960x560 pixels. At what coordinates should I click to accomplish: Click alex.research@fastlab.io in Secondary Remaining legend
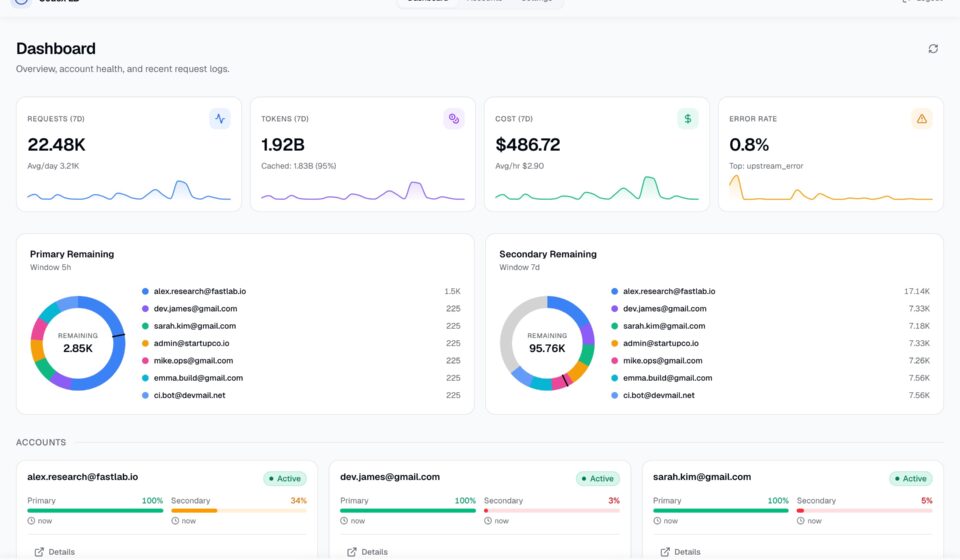pyautogui.click(x=669, y=291)
